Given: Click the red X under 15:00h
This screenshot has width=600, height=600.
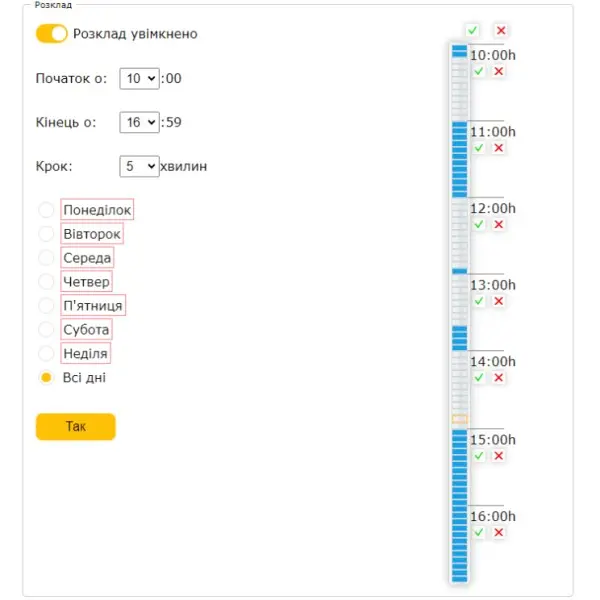Looking at the screenshot, I should 498,456.
